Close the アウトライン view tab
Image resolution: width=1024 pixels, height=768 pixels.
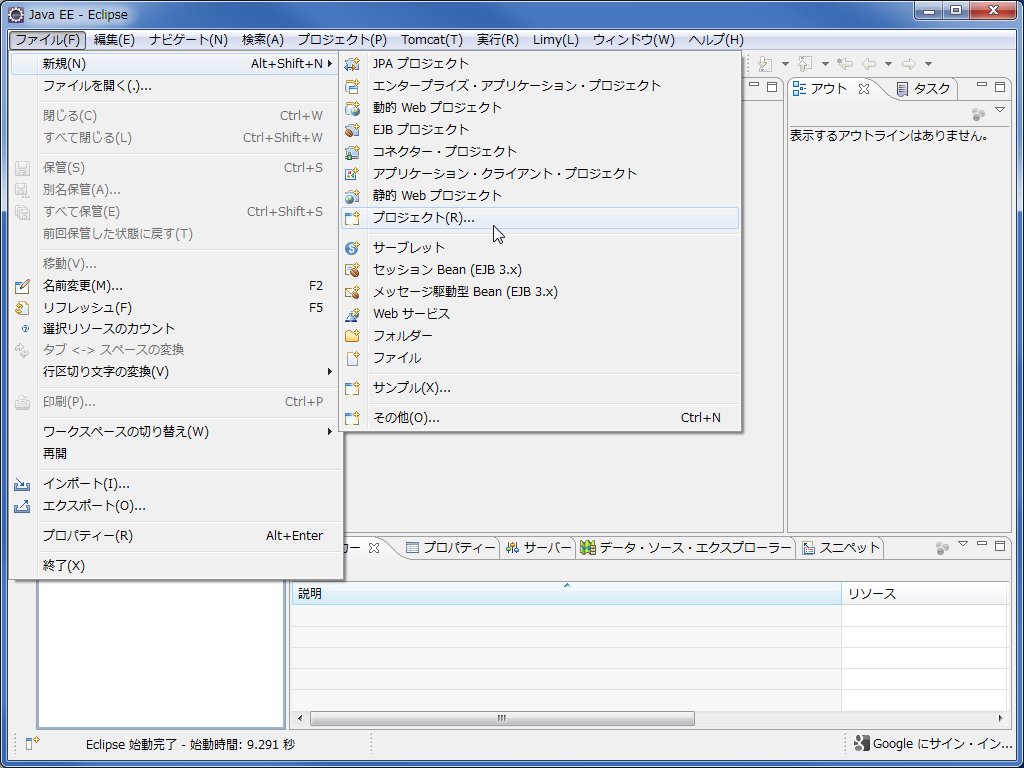[863, 88]
